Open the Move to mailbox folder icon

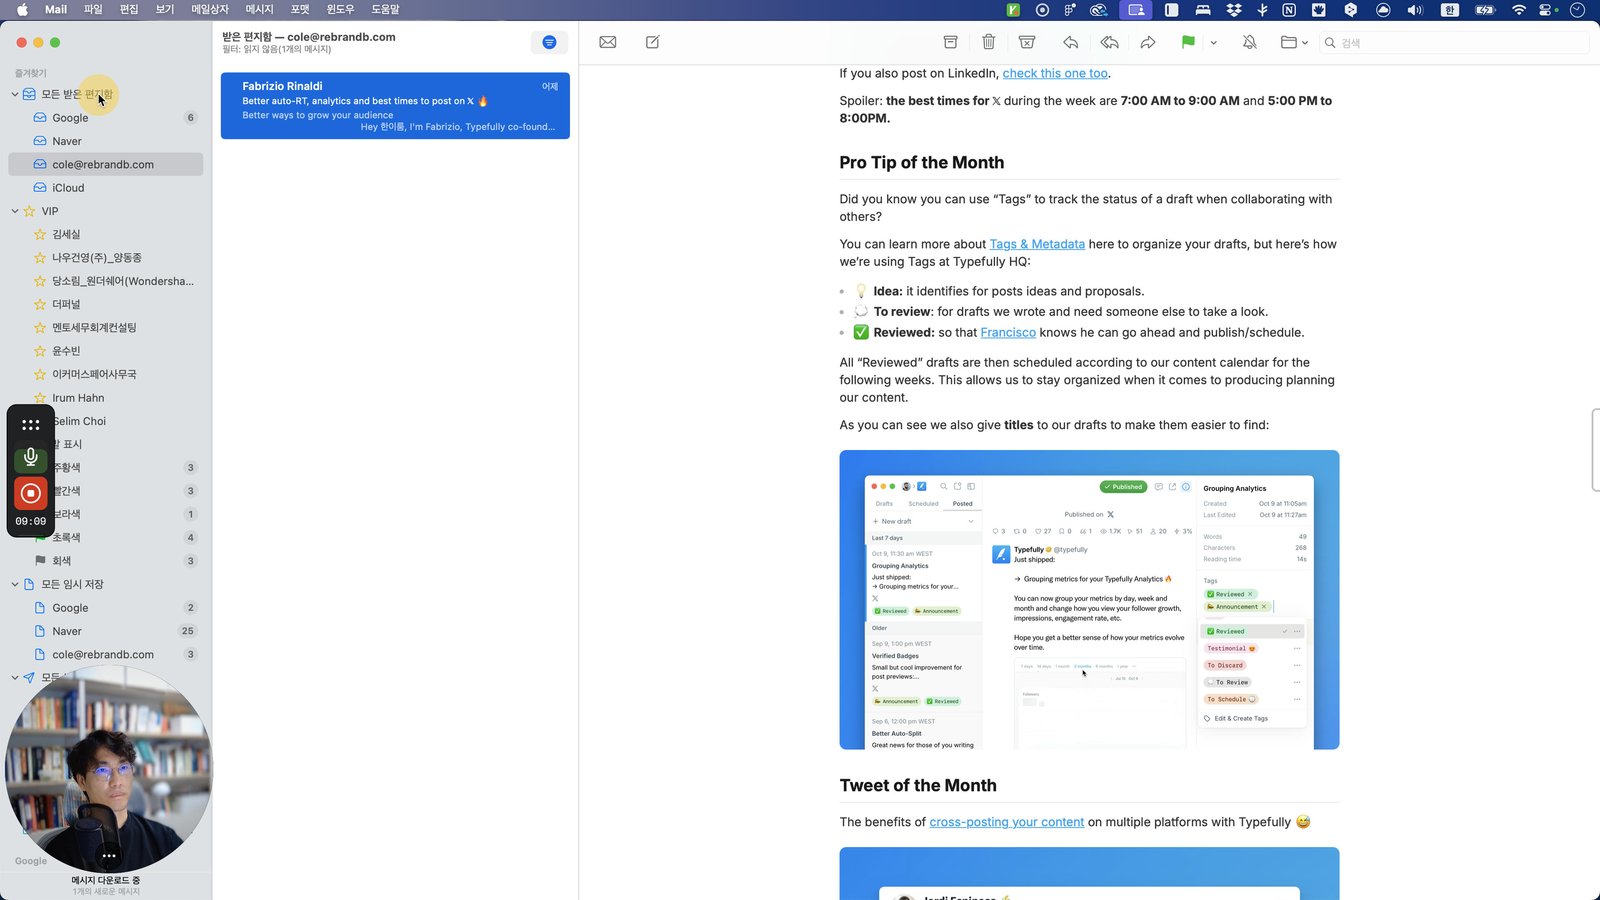(x=1289, y=42)
